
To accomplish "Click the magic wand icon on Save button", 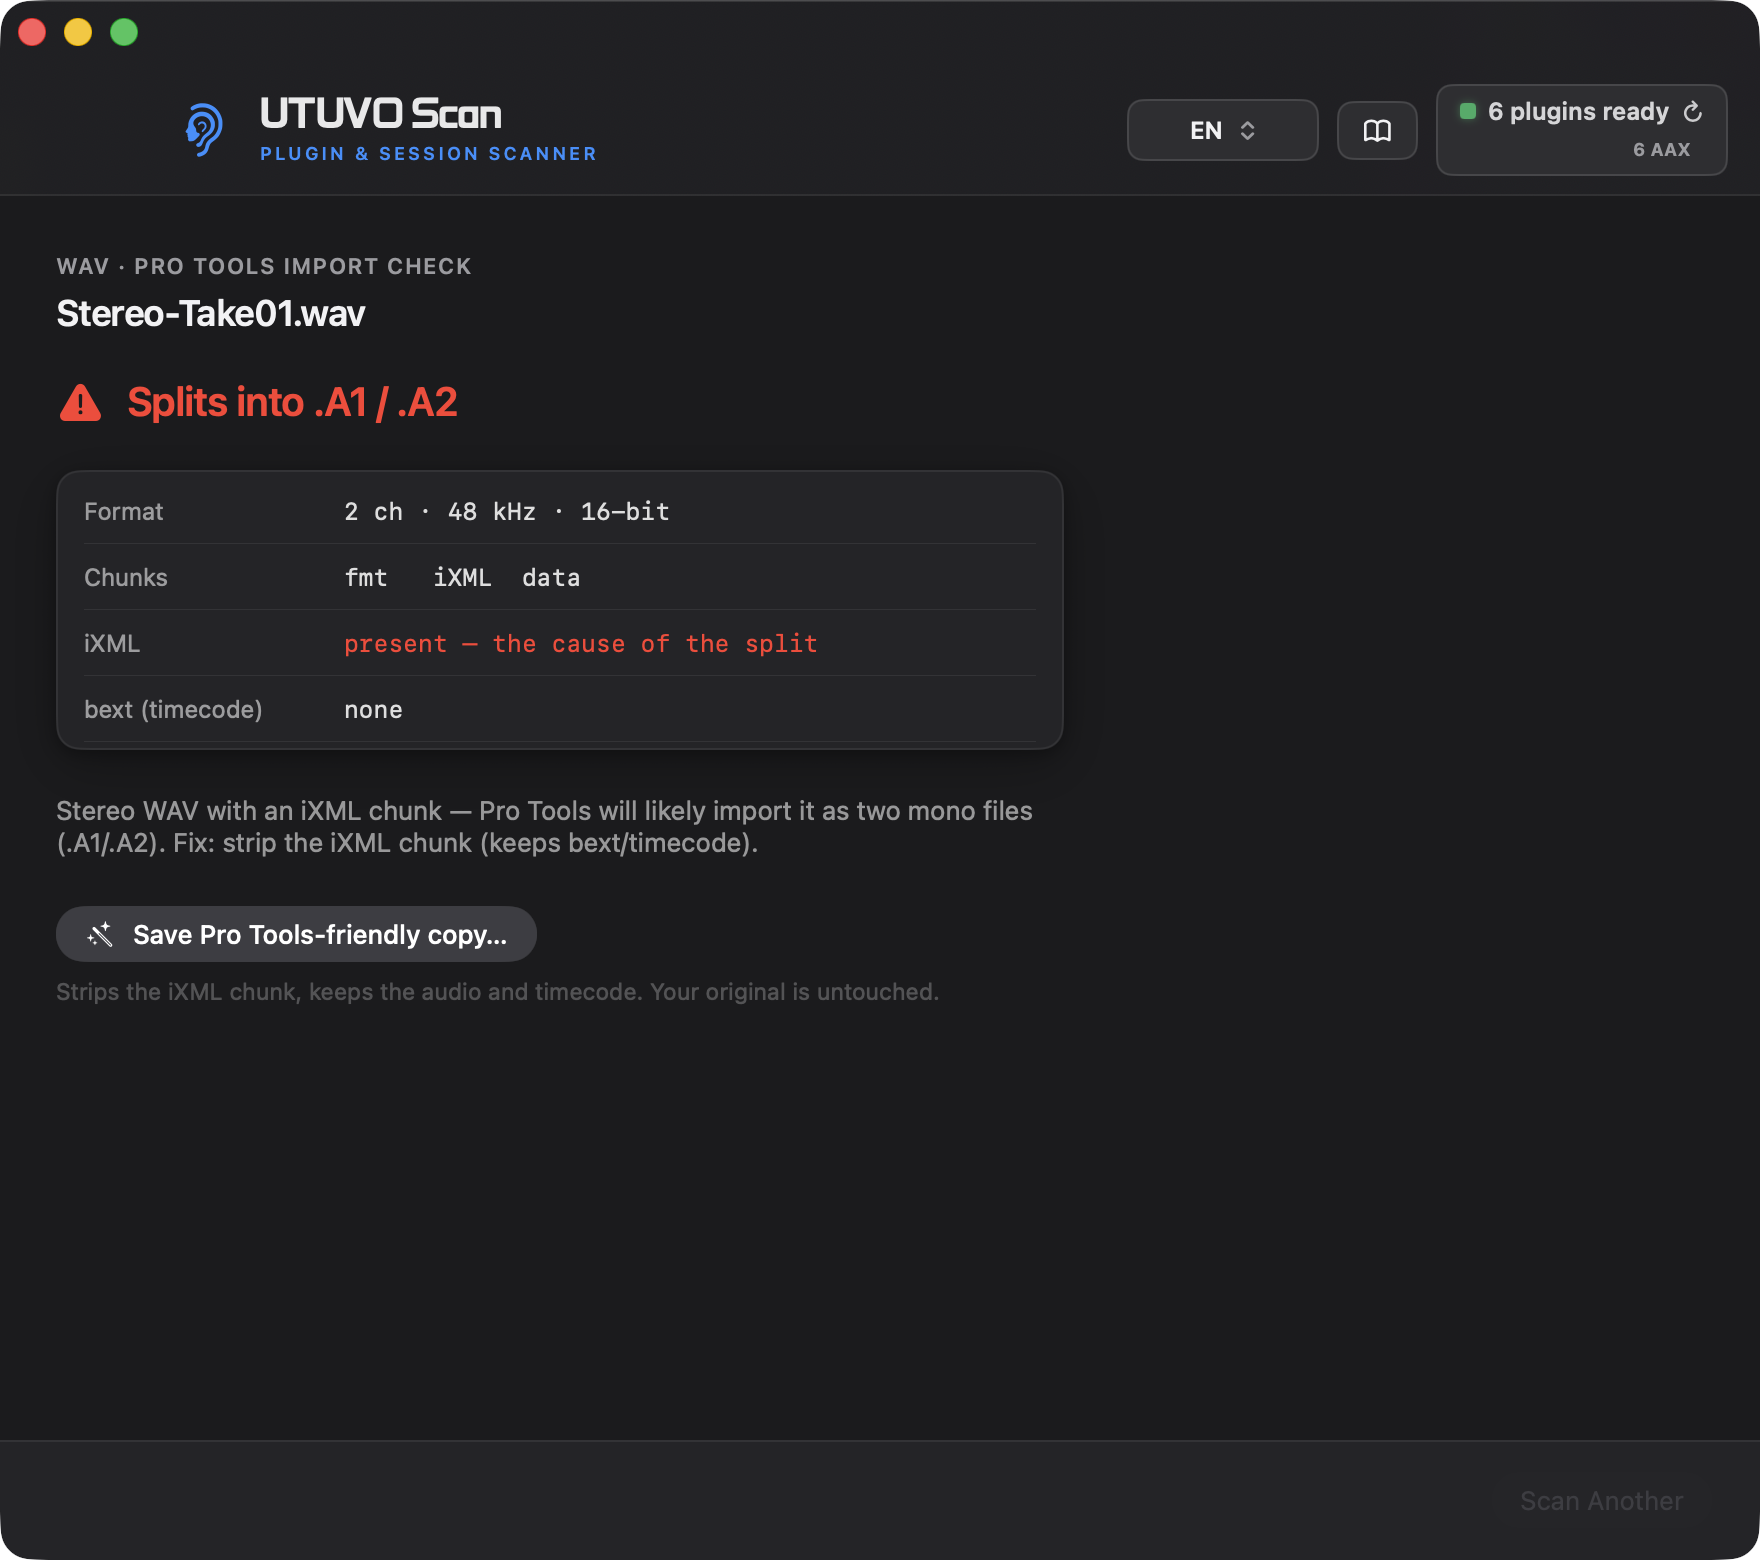I will tap(100, 935).
